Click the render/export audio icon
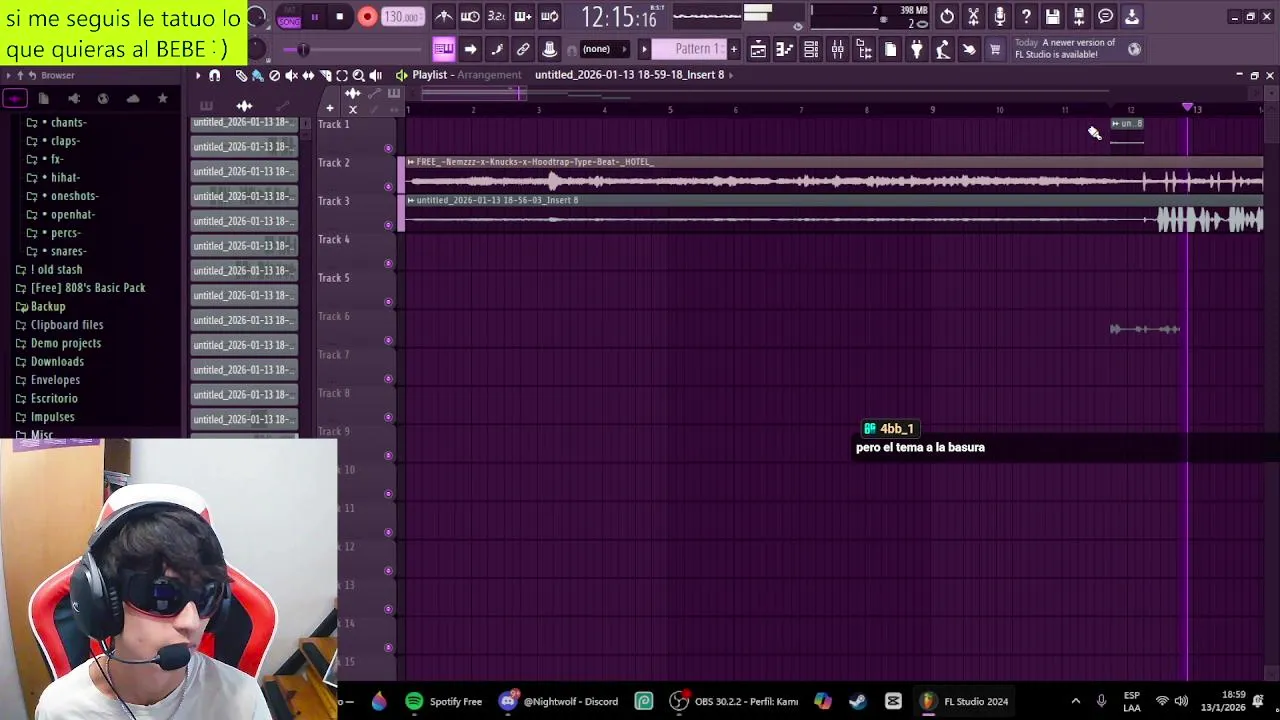This screenshot has width=1280, height=720. pos(1079,16)
